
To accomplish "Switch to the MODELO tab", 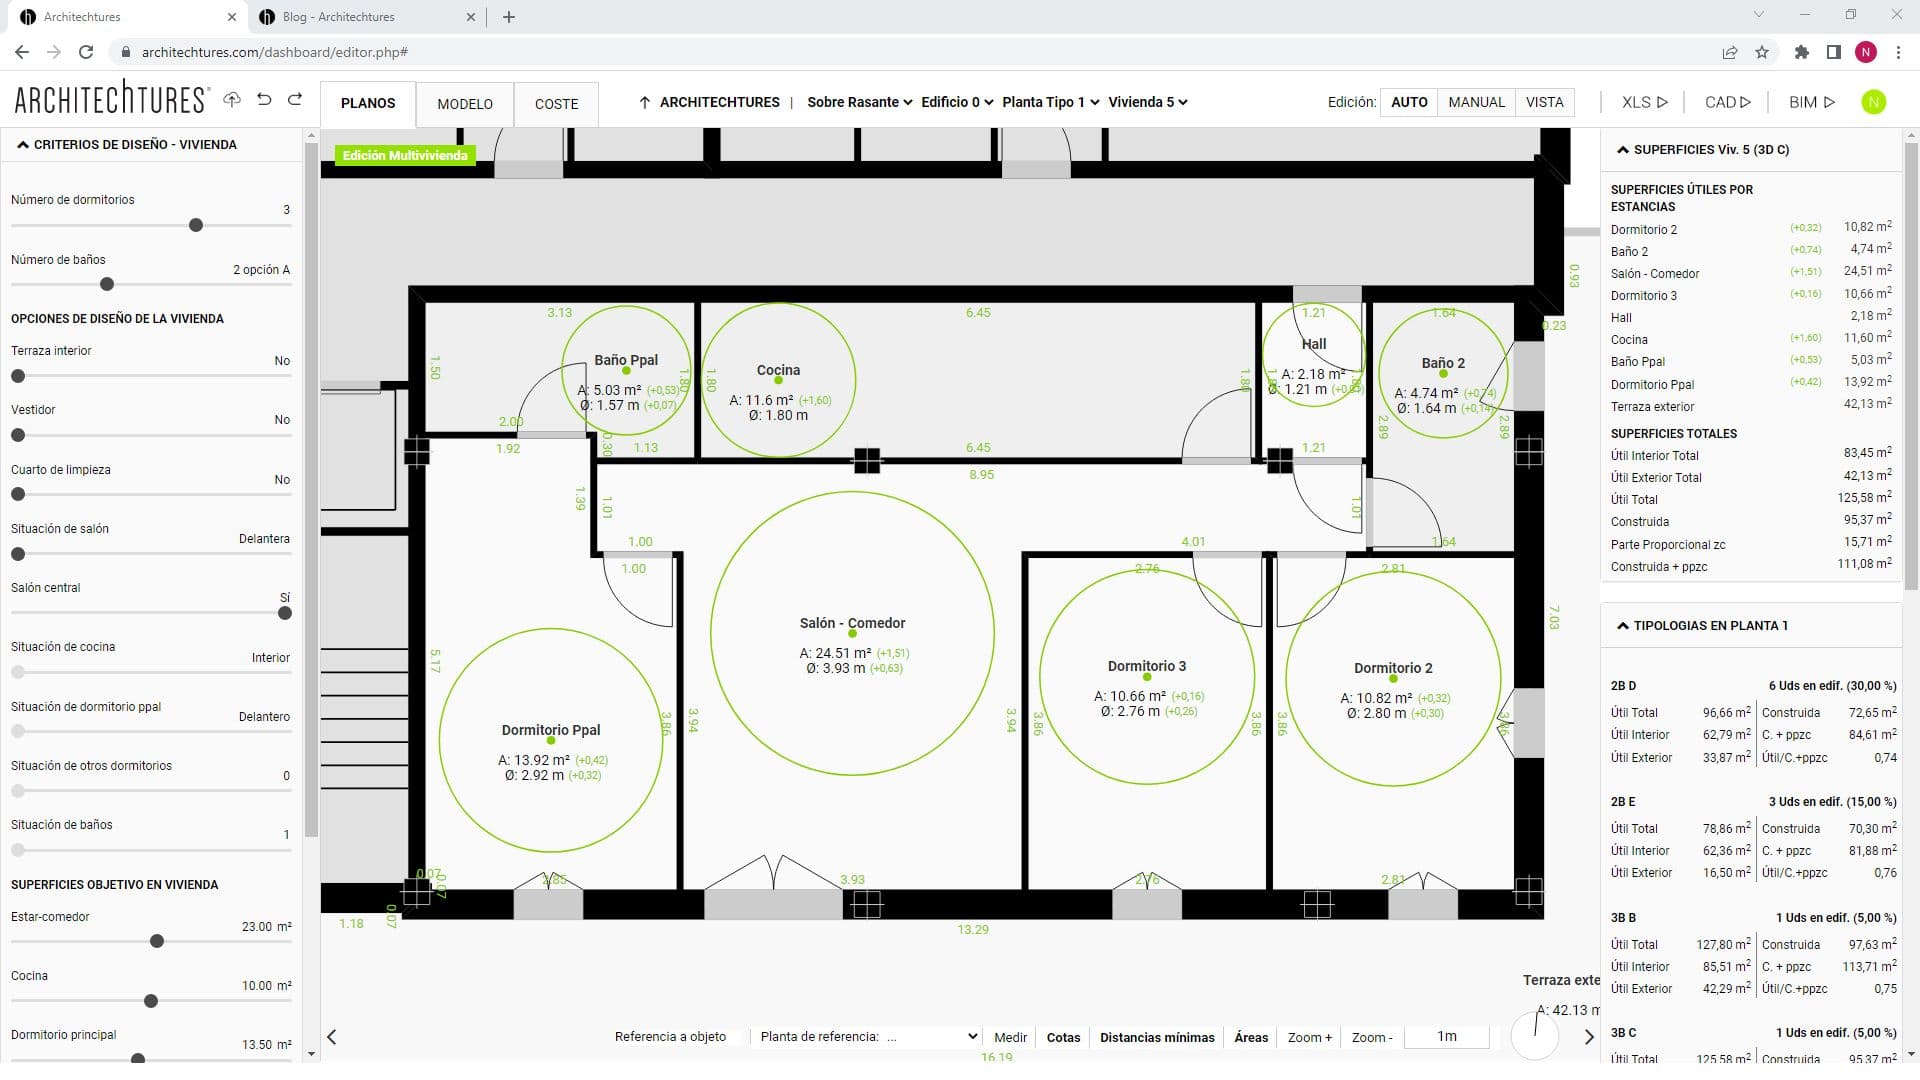I will coord(464,104).
